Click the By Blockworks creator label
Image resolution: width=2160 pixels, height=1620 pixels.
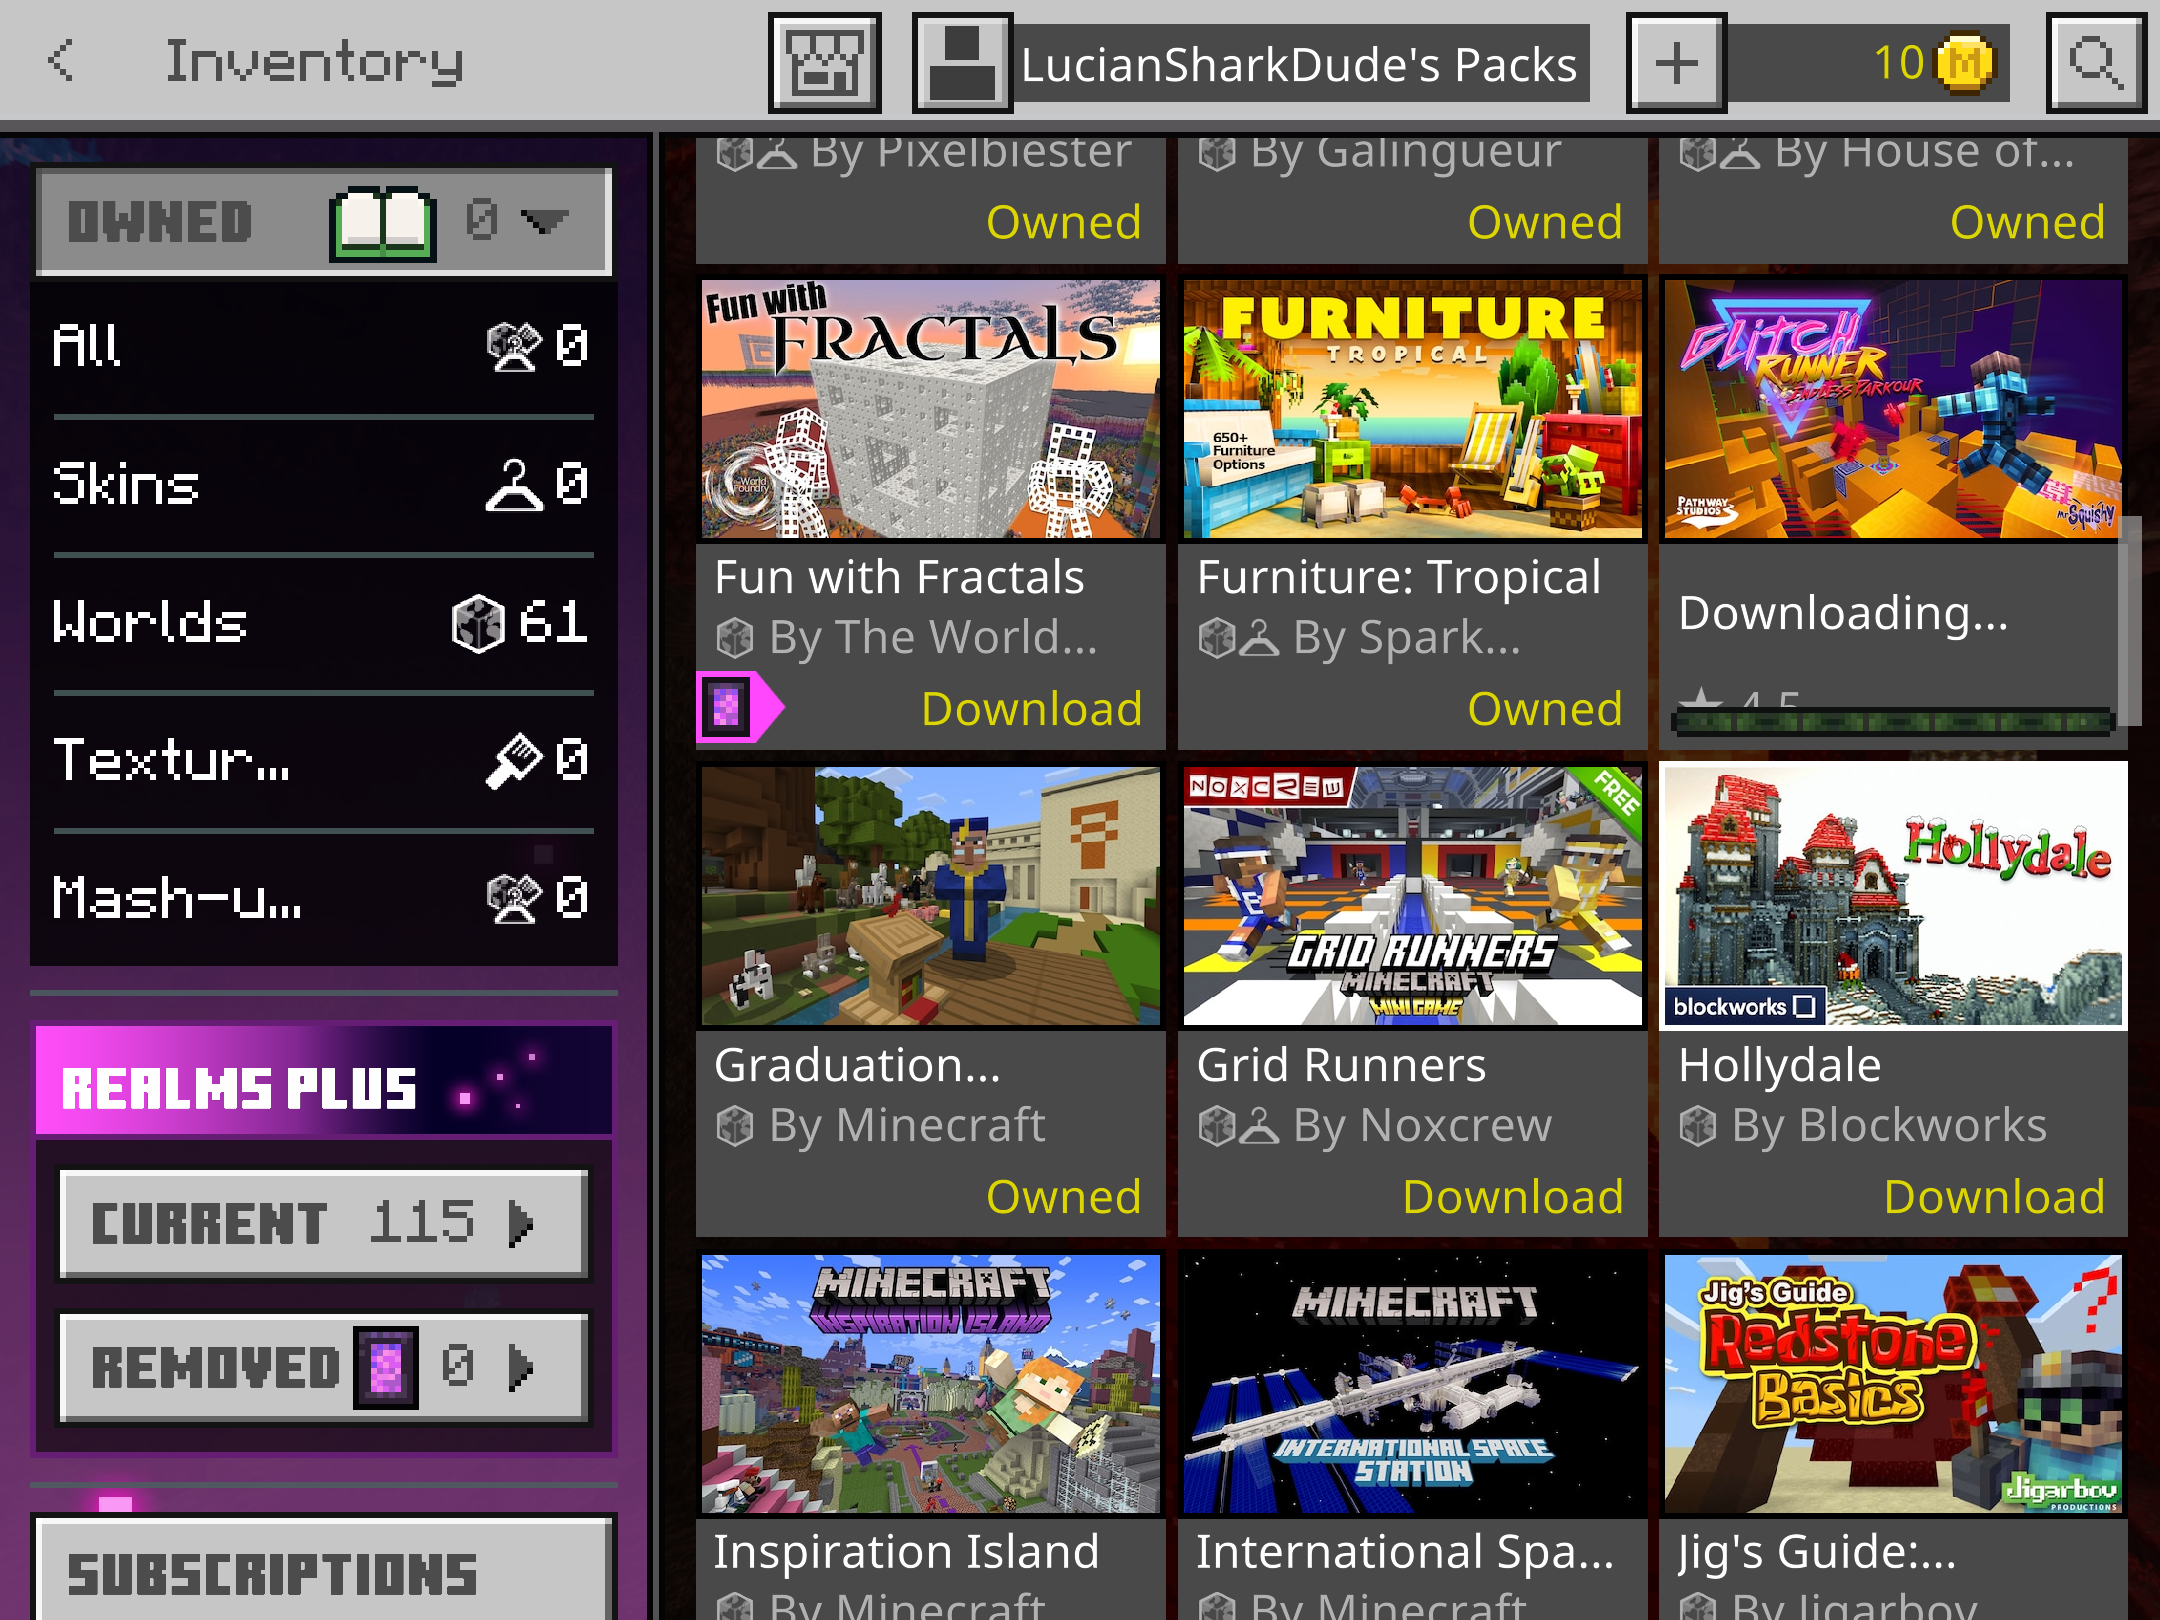1889,1126
